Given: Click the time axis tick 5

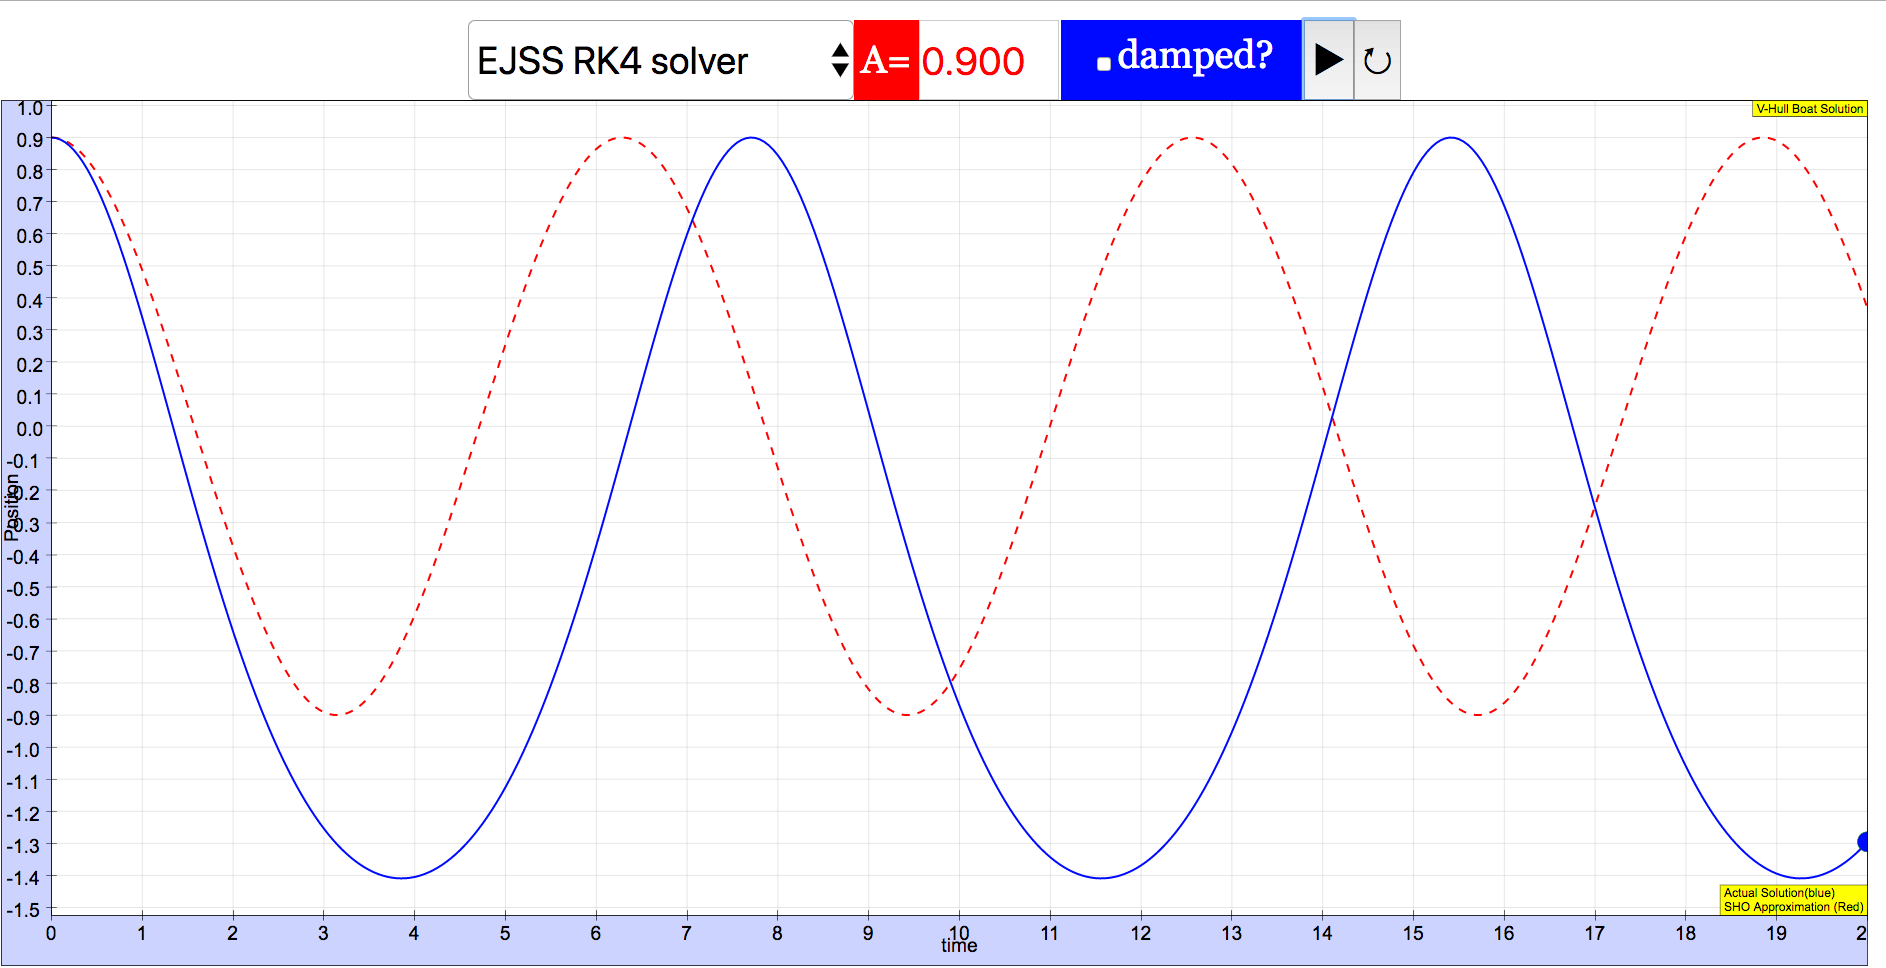Looking at the screenshot, I should 505,933.
